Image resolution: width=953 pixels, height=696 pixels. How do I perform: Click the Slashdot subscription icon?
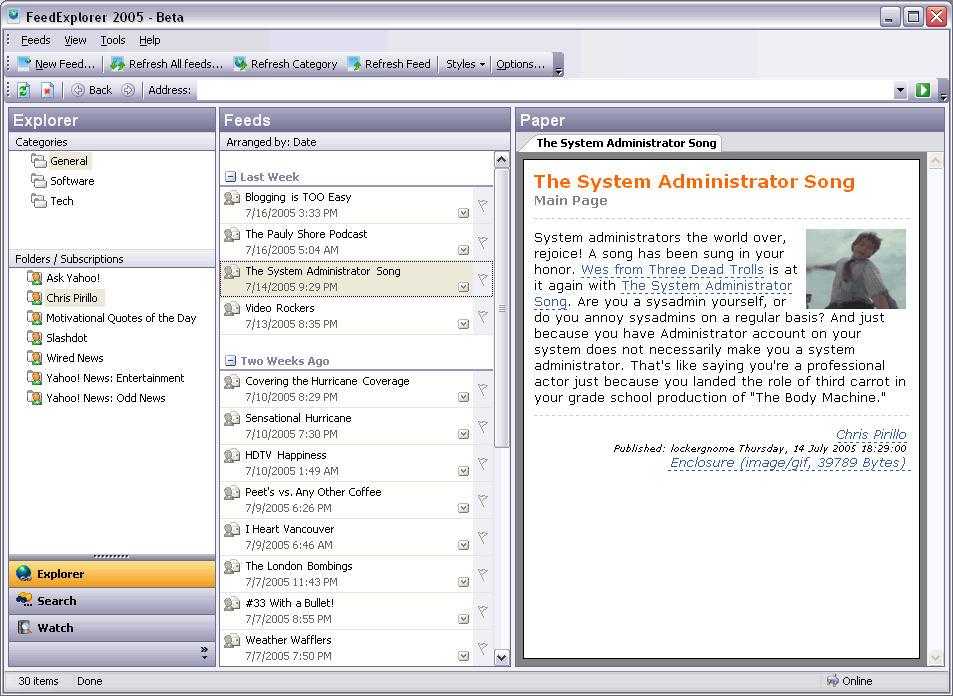pyautogui.click(x=35, y=337)
